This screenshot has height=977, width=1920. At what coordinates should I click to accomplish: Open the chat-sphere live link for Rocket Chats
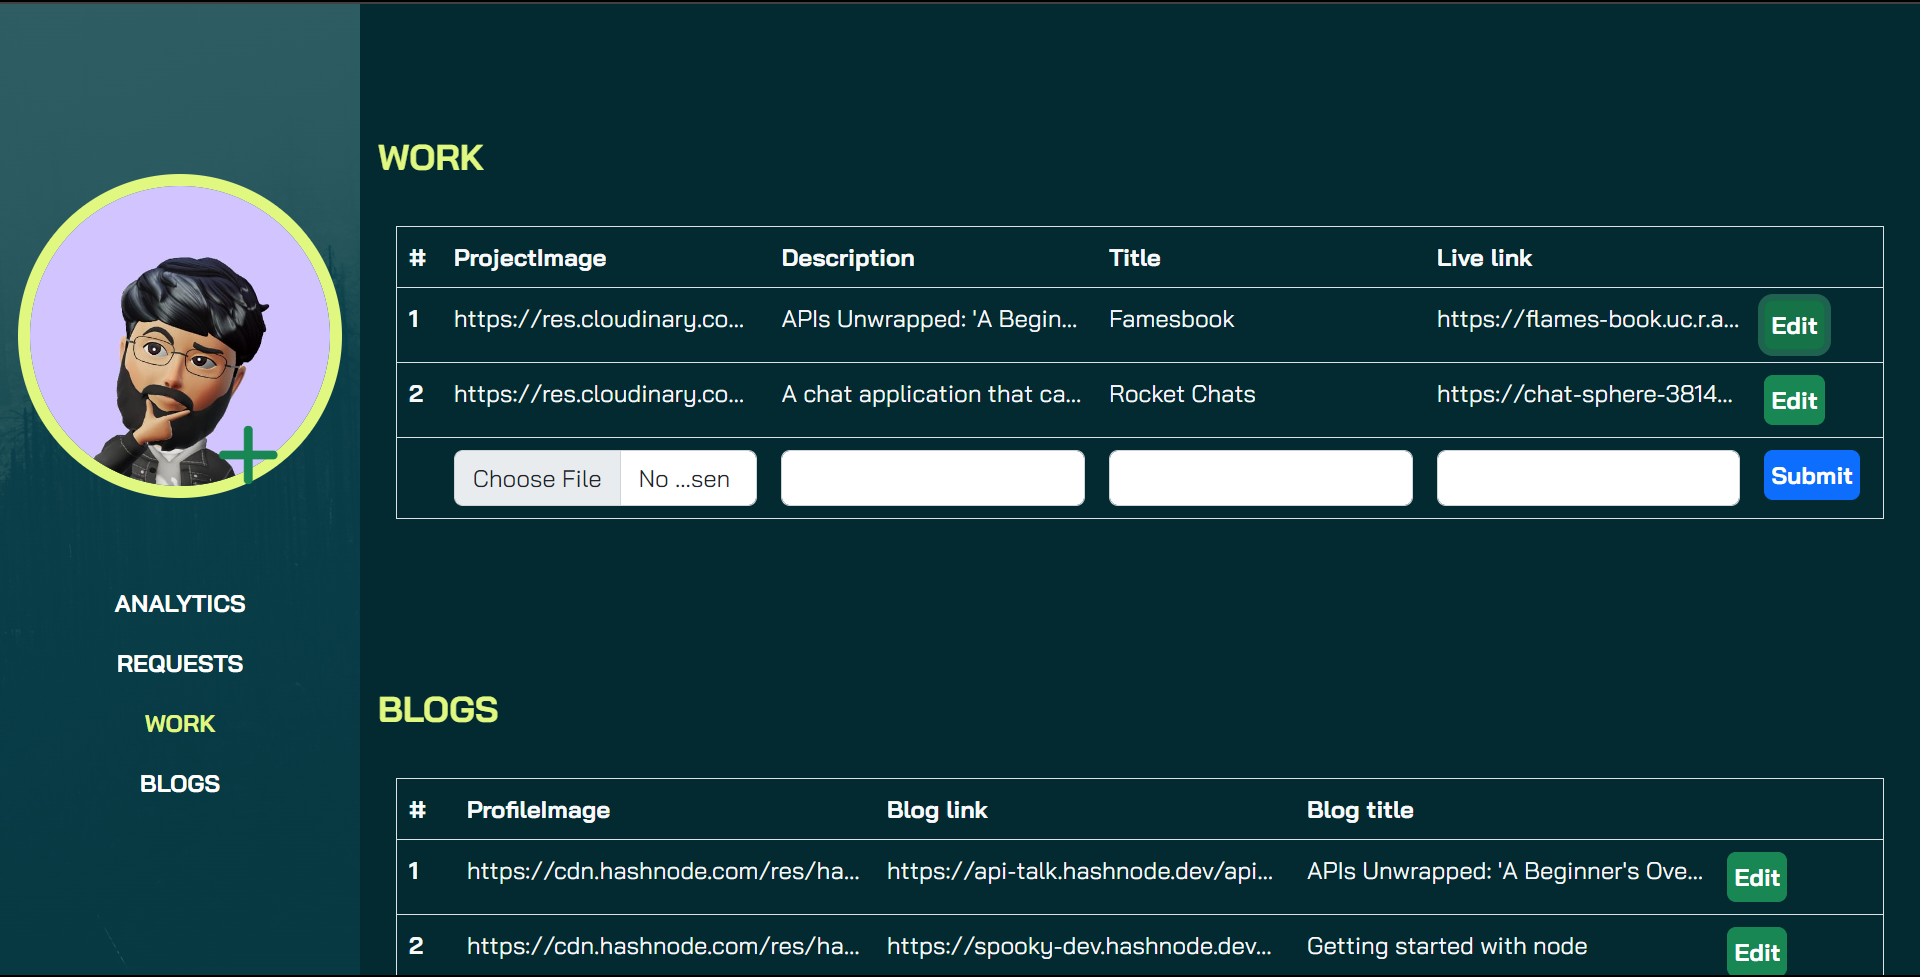tap(1585, 394)
